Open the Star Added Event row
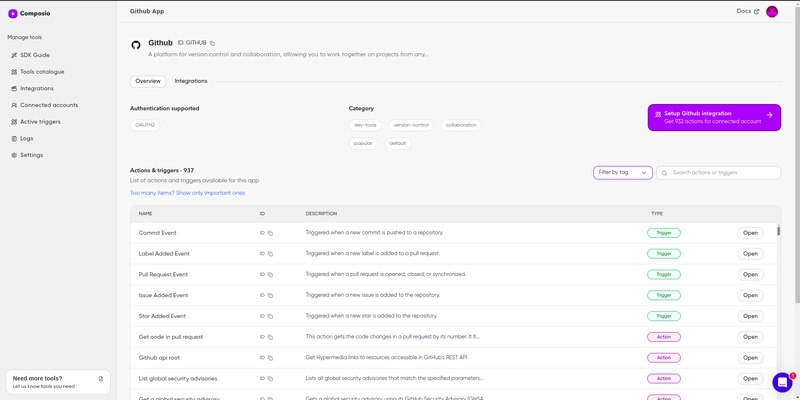Image resolution: width=800 pixels, height=400 pixels. pyautogui.click(x=750, y=316)
